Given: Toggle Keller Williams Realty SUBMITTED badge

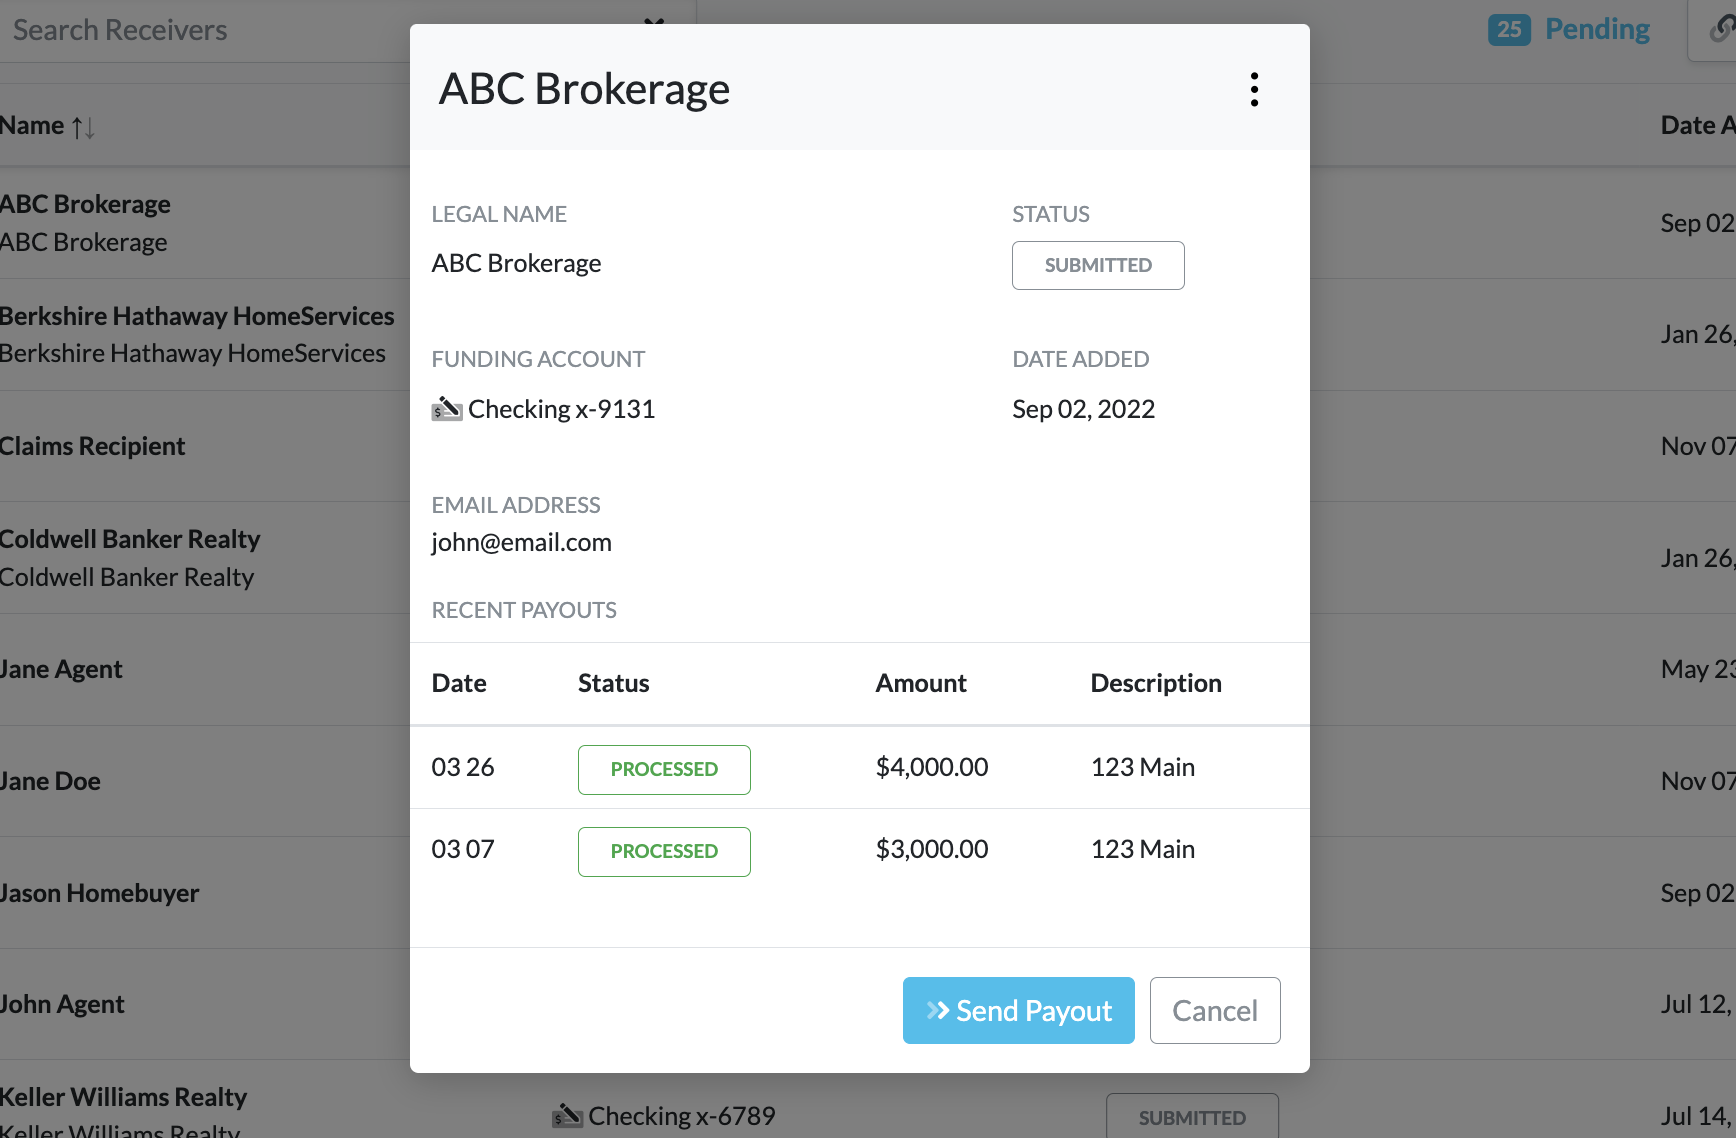Looking at the screenshot, I should tap(1191, 1117).
